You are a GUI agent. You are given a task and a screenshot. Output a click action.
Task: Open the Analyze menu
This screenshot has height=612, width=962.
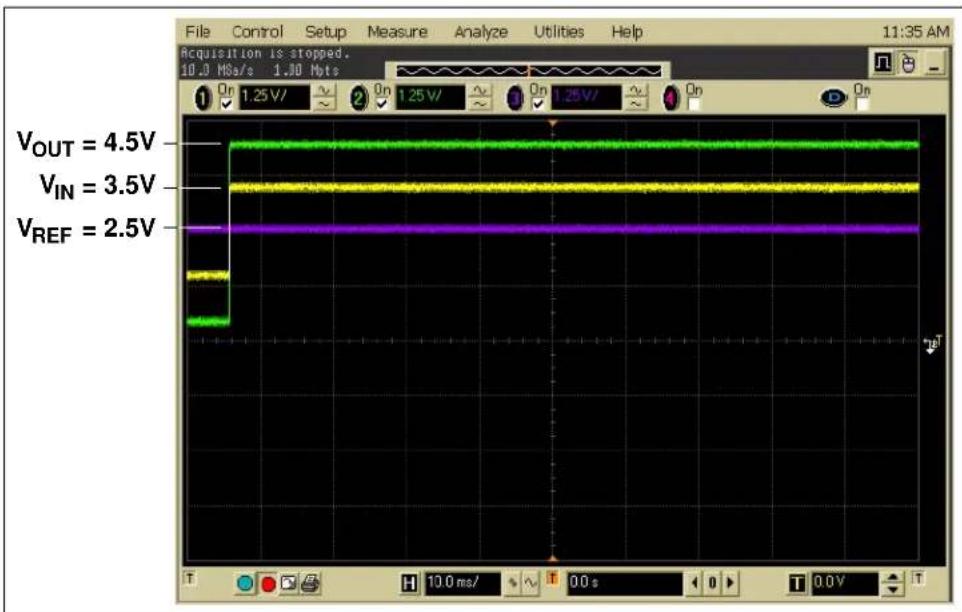click(x=480, y=32)
